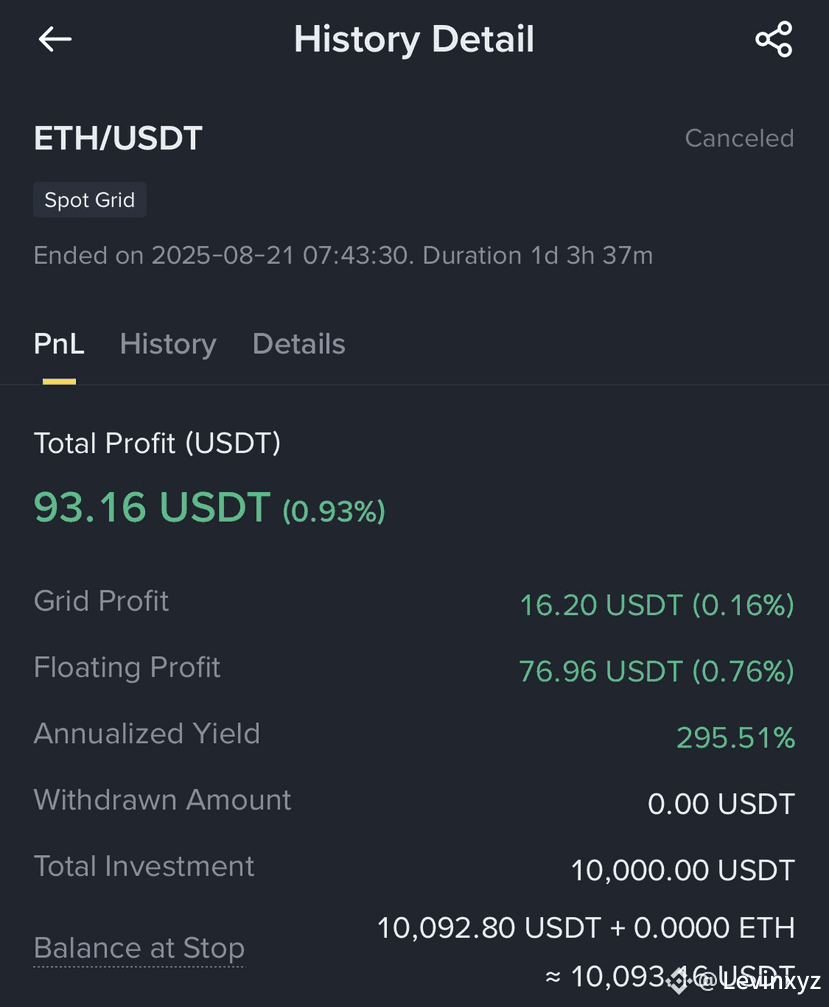829x1007 pixels.
Task: Open the Details tab
Action: pyautogui.click(x=299, y=344)
